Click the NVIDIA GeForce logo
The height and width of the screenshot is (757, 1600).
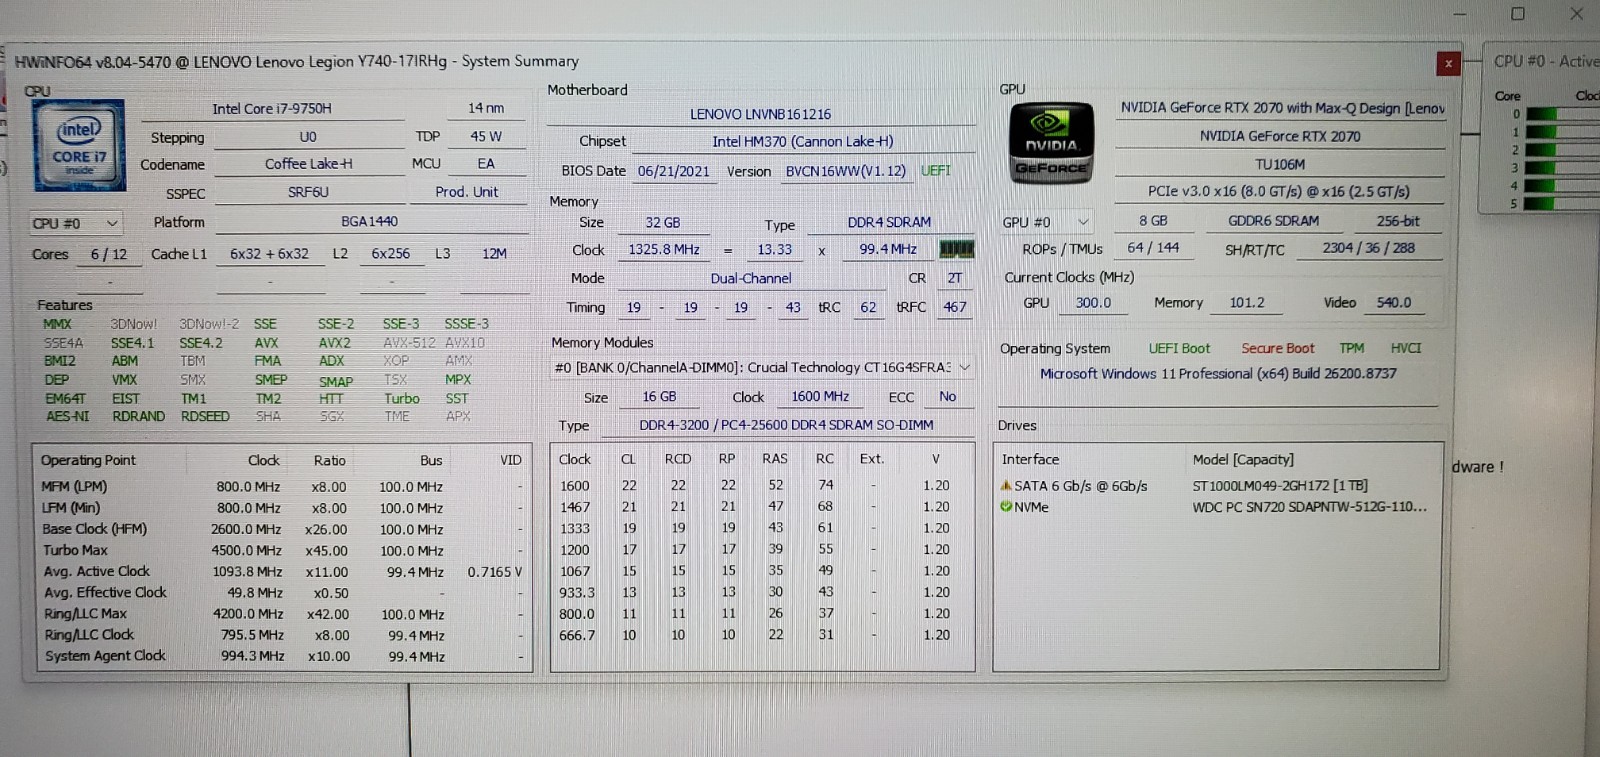click(1051, 144)
